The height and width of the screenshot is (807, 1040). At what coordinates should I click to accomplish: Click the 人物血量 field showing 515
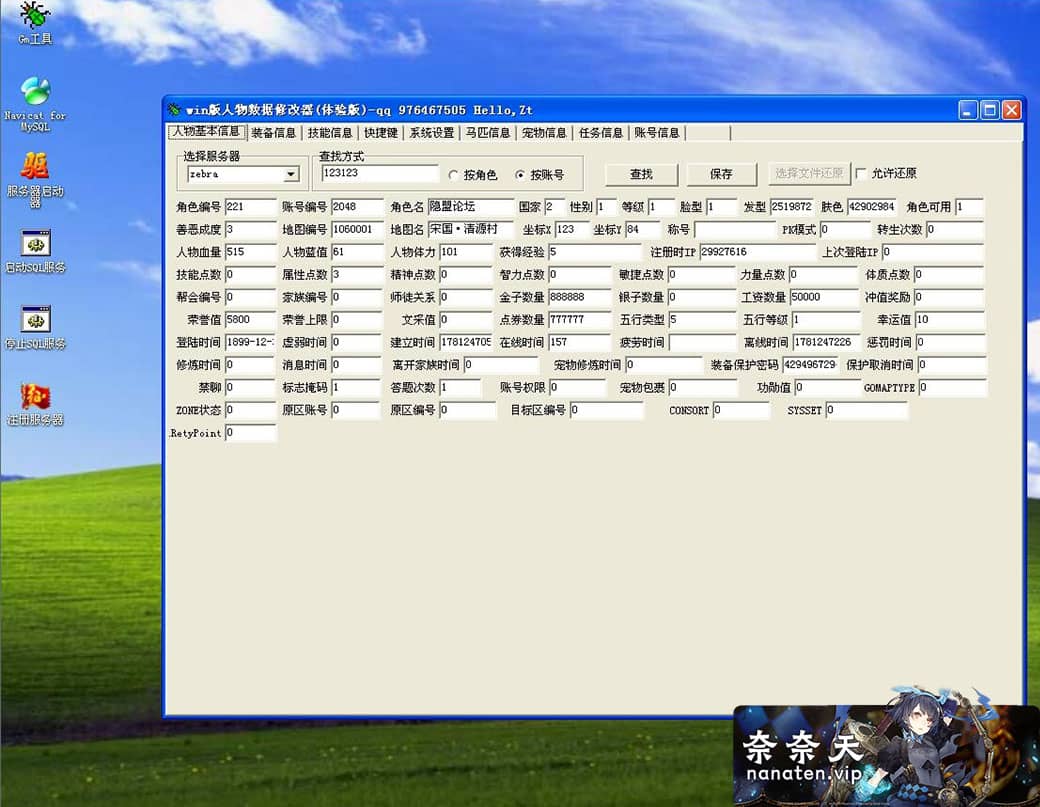250,252
